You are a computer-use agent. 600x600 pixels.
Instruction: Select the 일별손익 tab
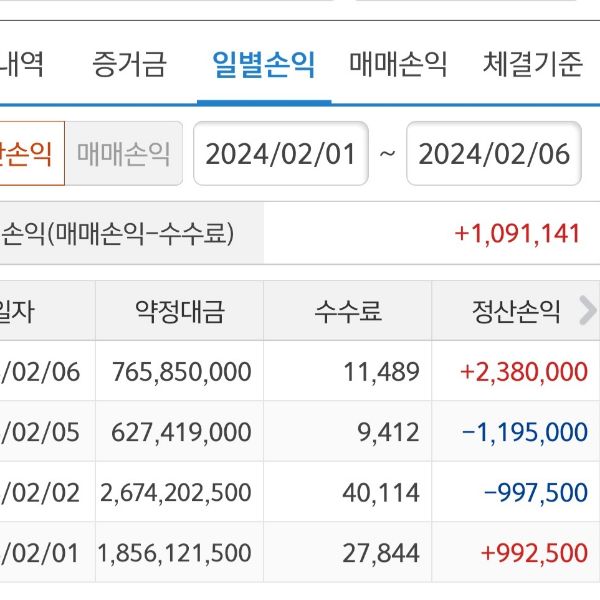point(264,66)
